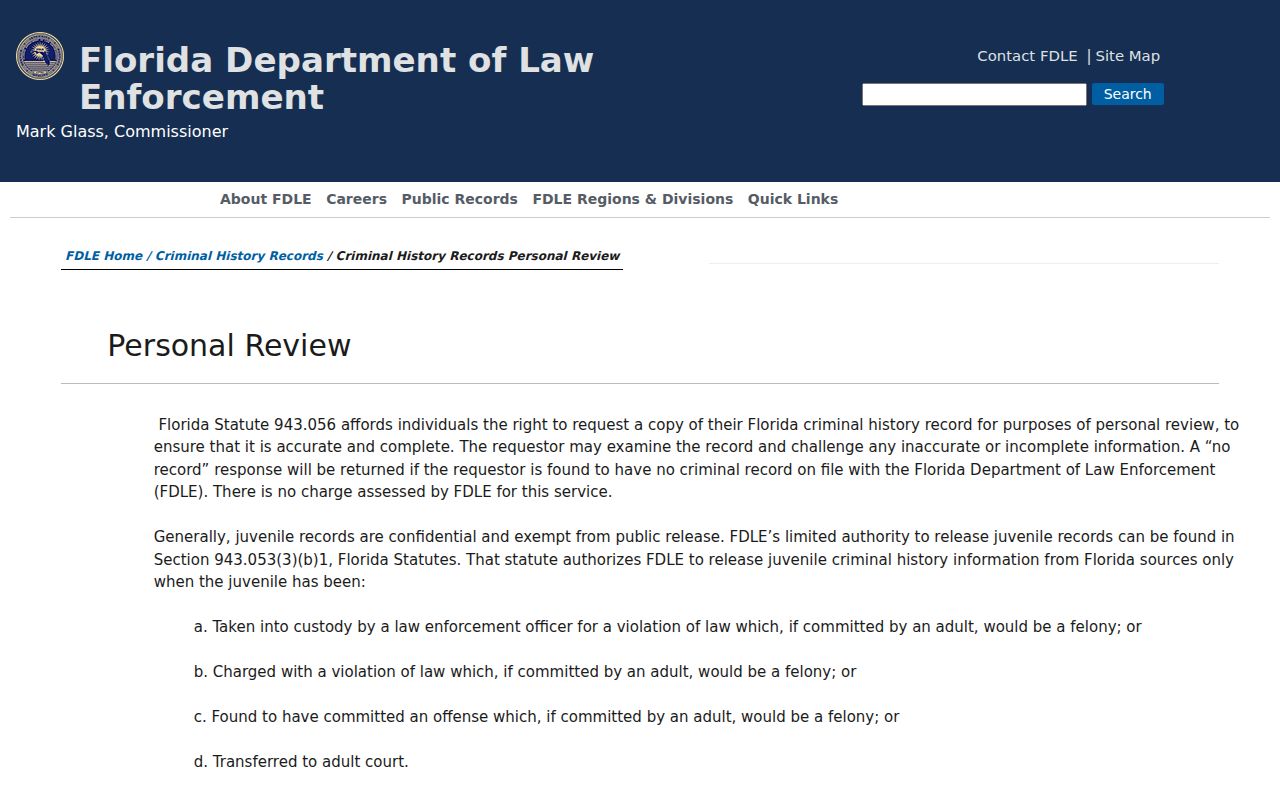Go to Criminal History Records breadcrumb
This screenshot has width=1280, height=800.
click(239, 256)
